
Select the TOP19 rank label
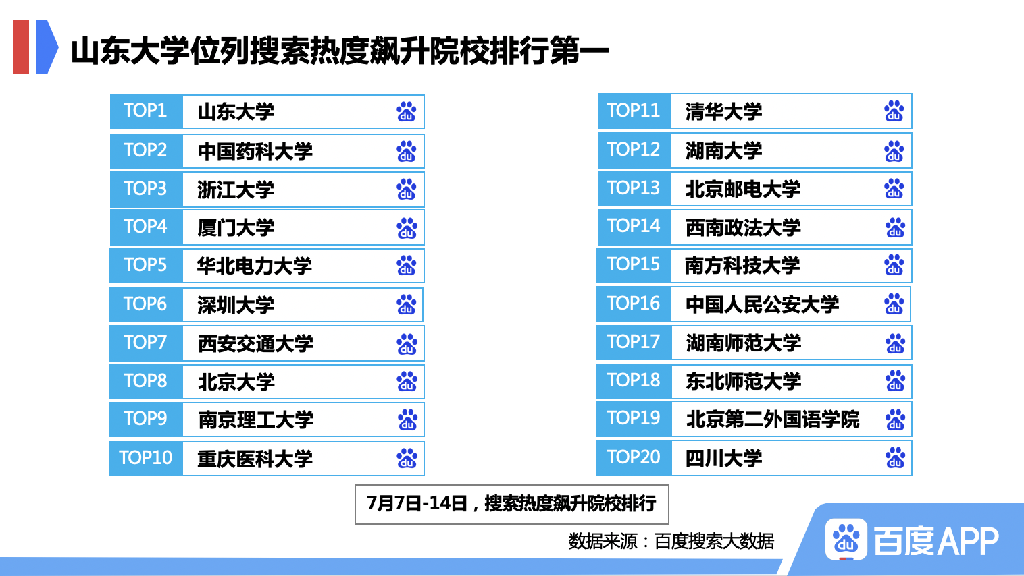(633, 419)
